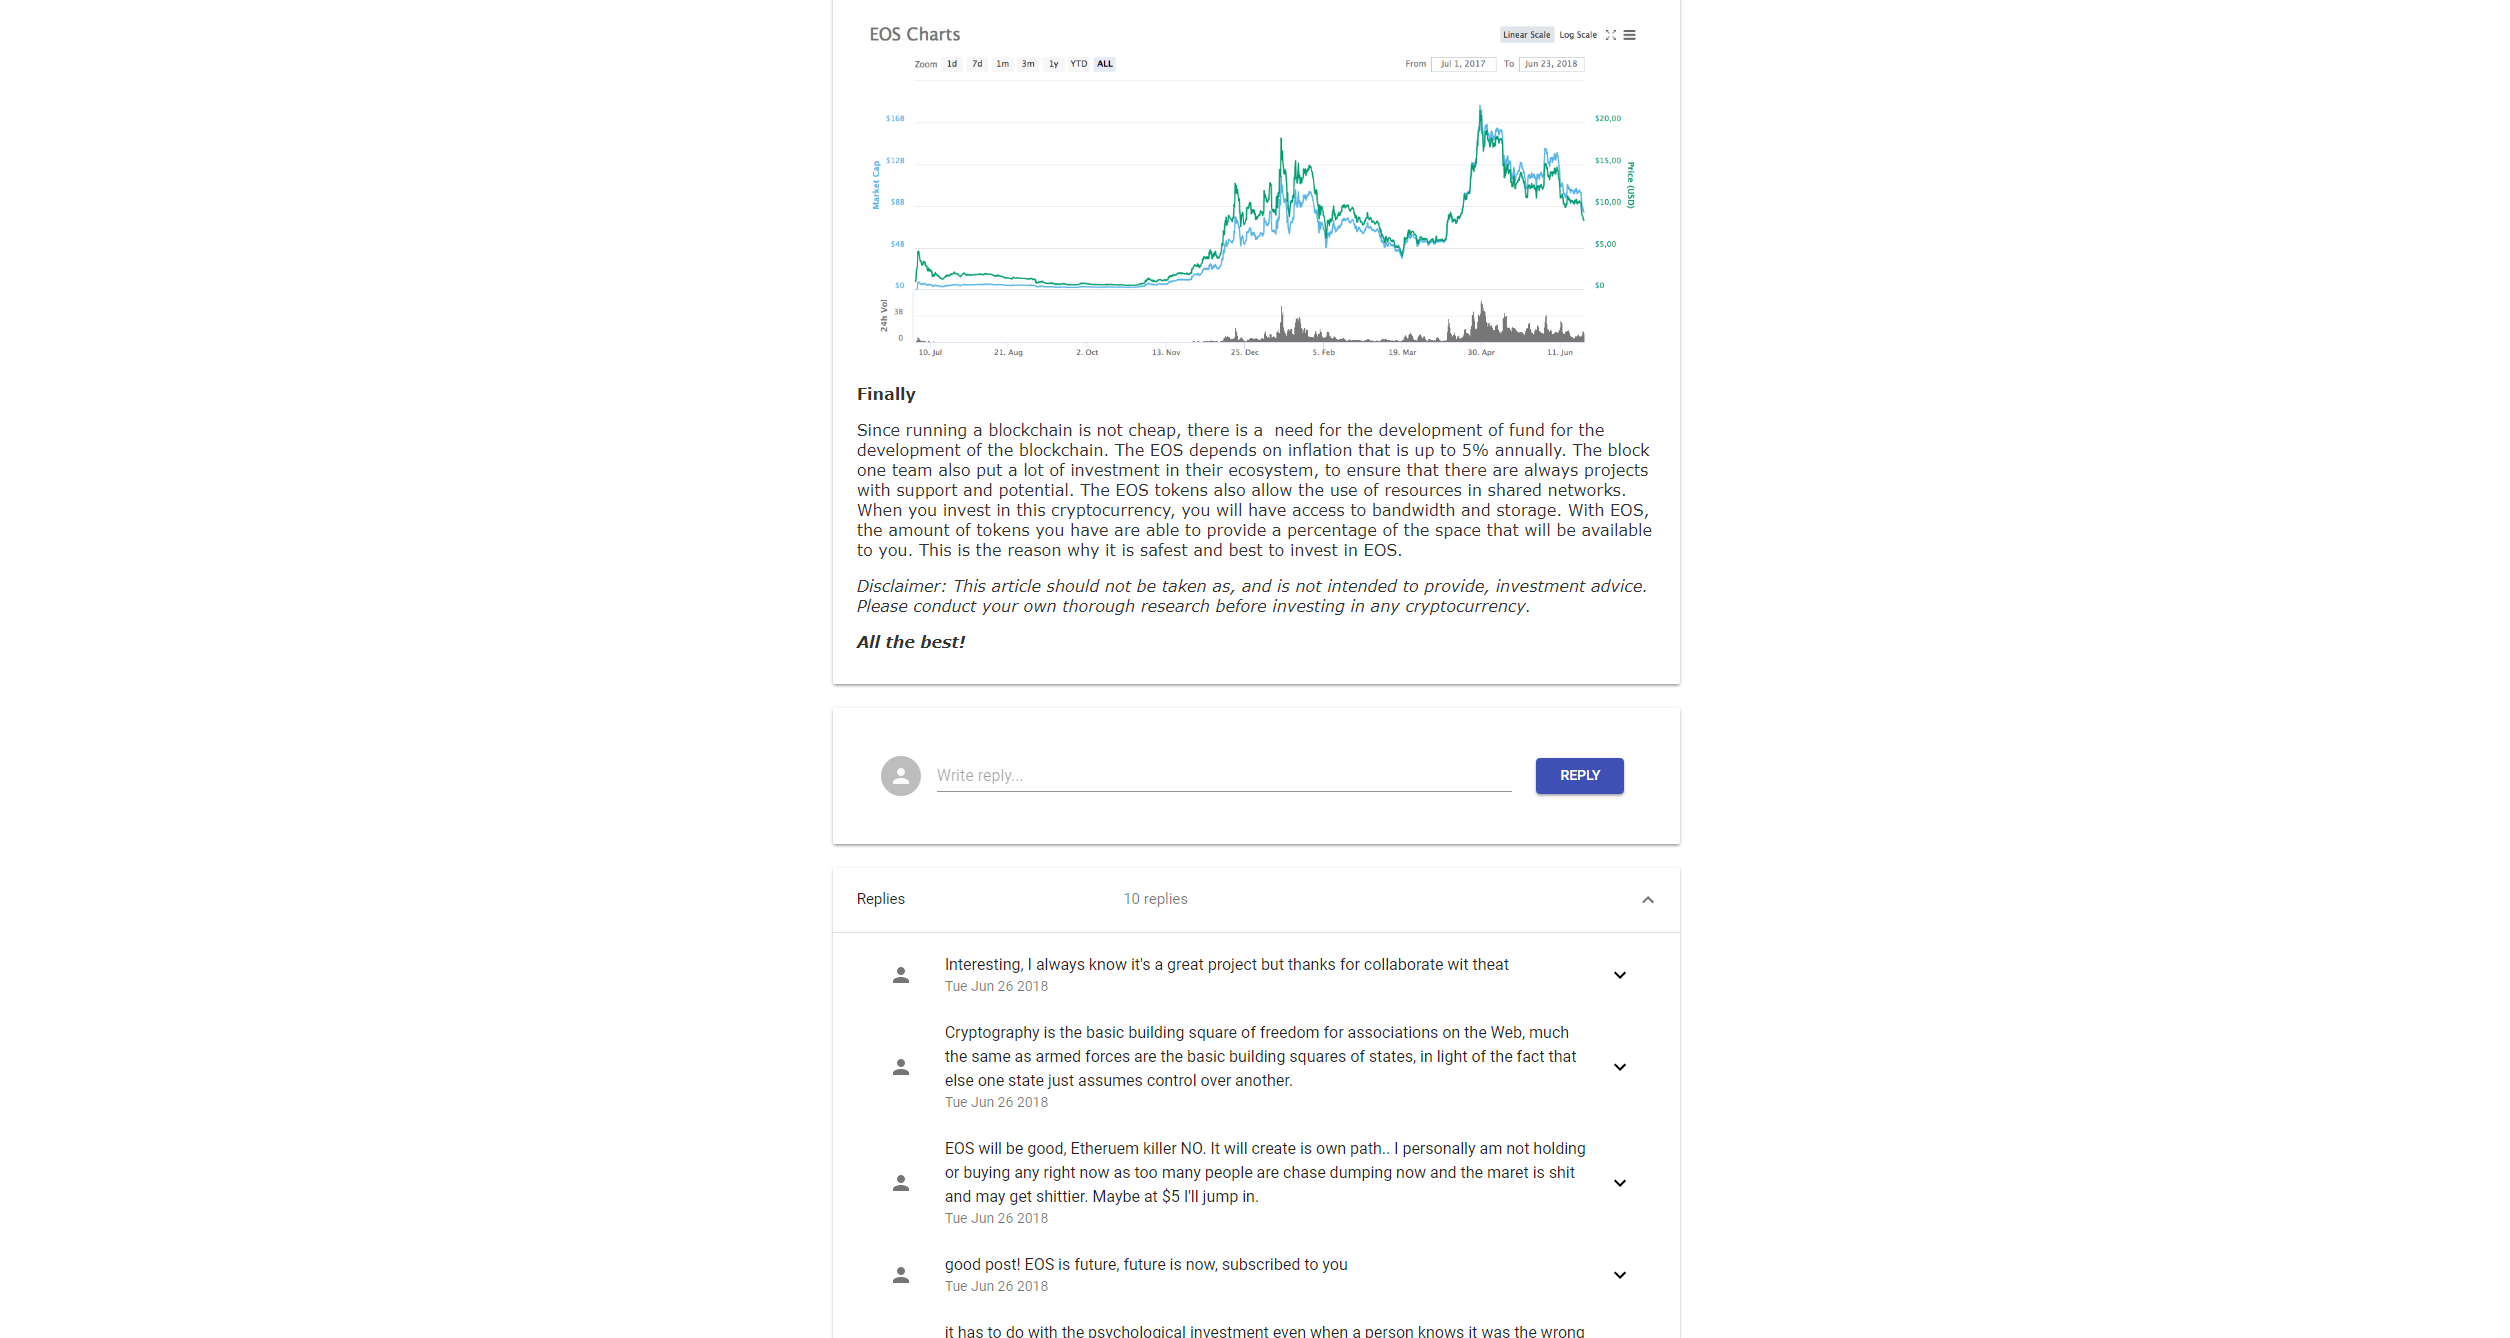Expand the 'EOS will be good' reply
This screenshot has width=2510, height=1338.
click(1619, 1183)
